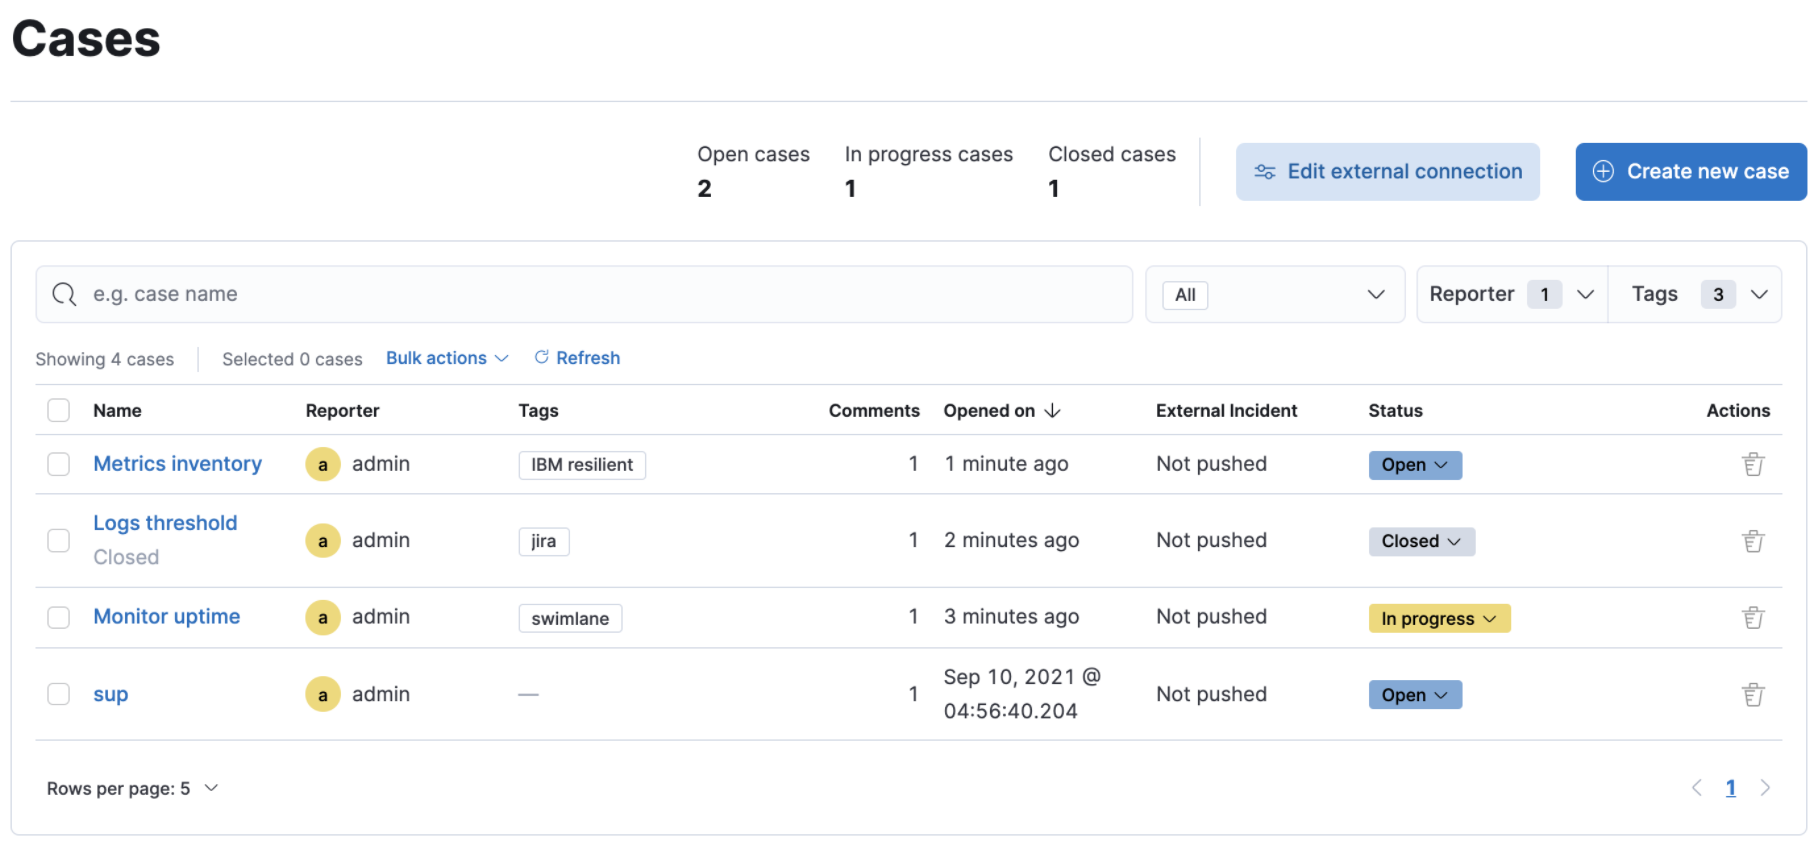This screenshot has height=844, width=1816.
Task: Open Rows per page selector
Action: tap(132, 789)
